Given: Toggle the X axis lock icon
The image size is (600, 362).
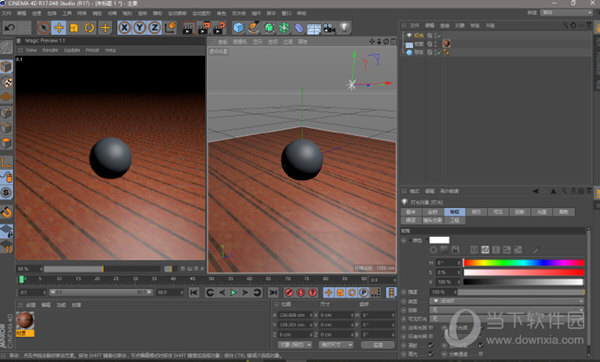Looking at the screenshot, I should pos(124,28).
